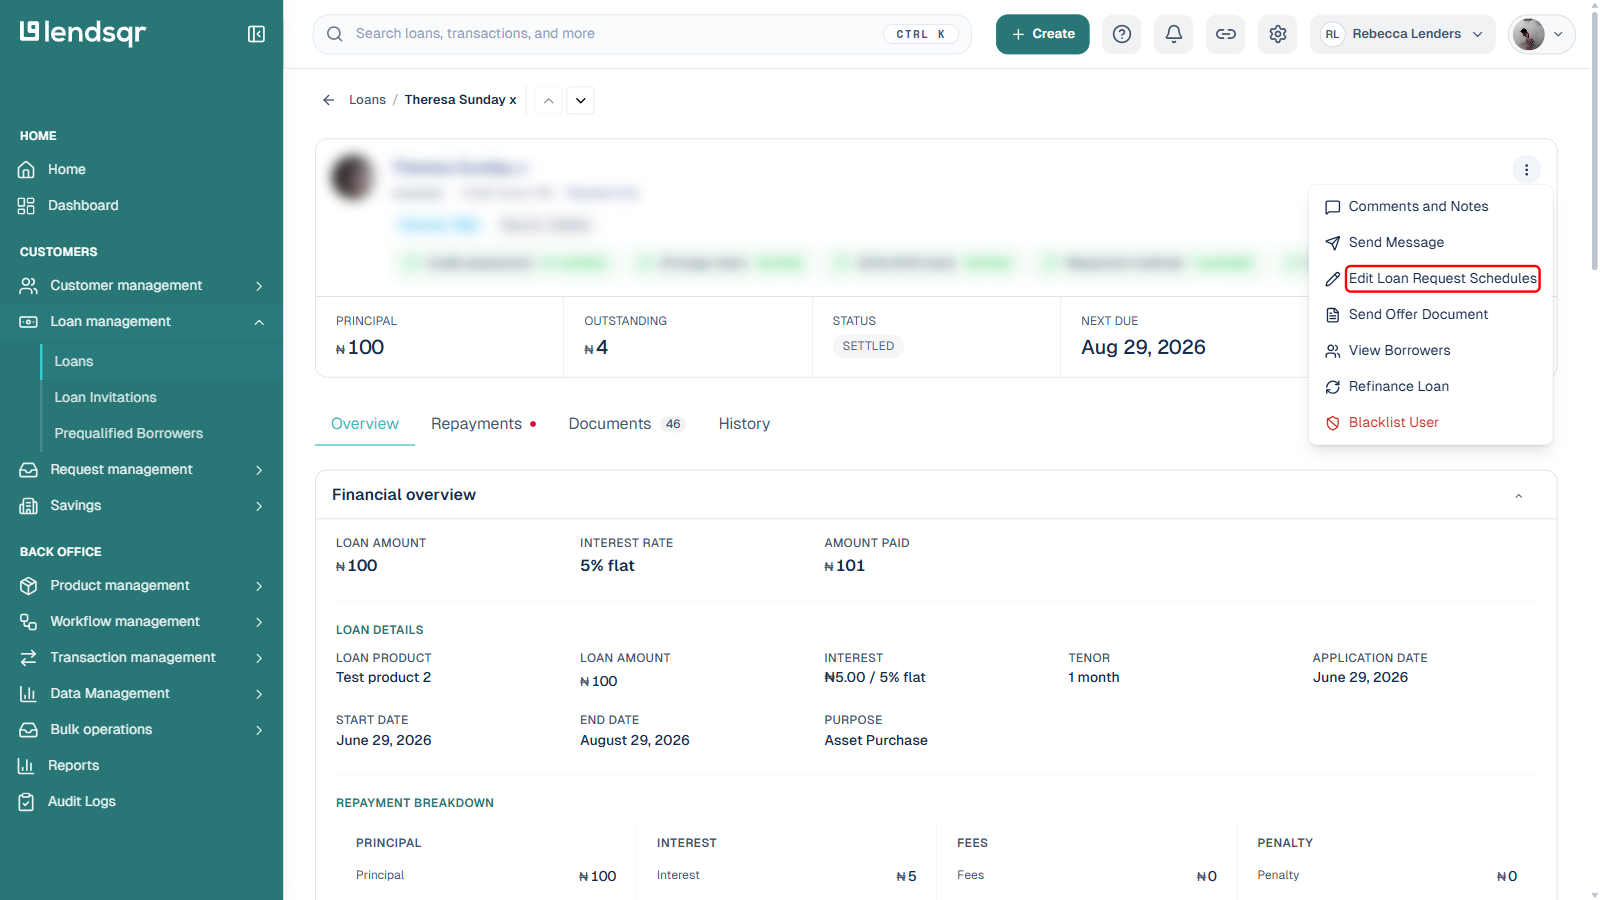Focus the search loans and transactions field
The height and width of the screenshot is (900, 1600).
click(x=642, y=34)
